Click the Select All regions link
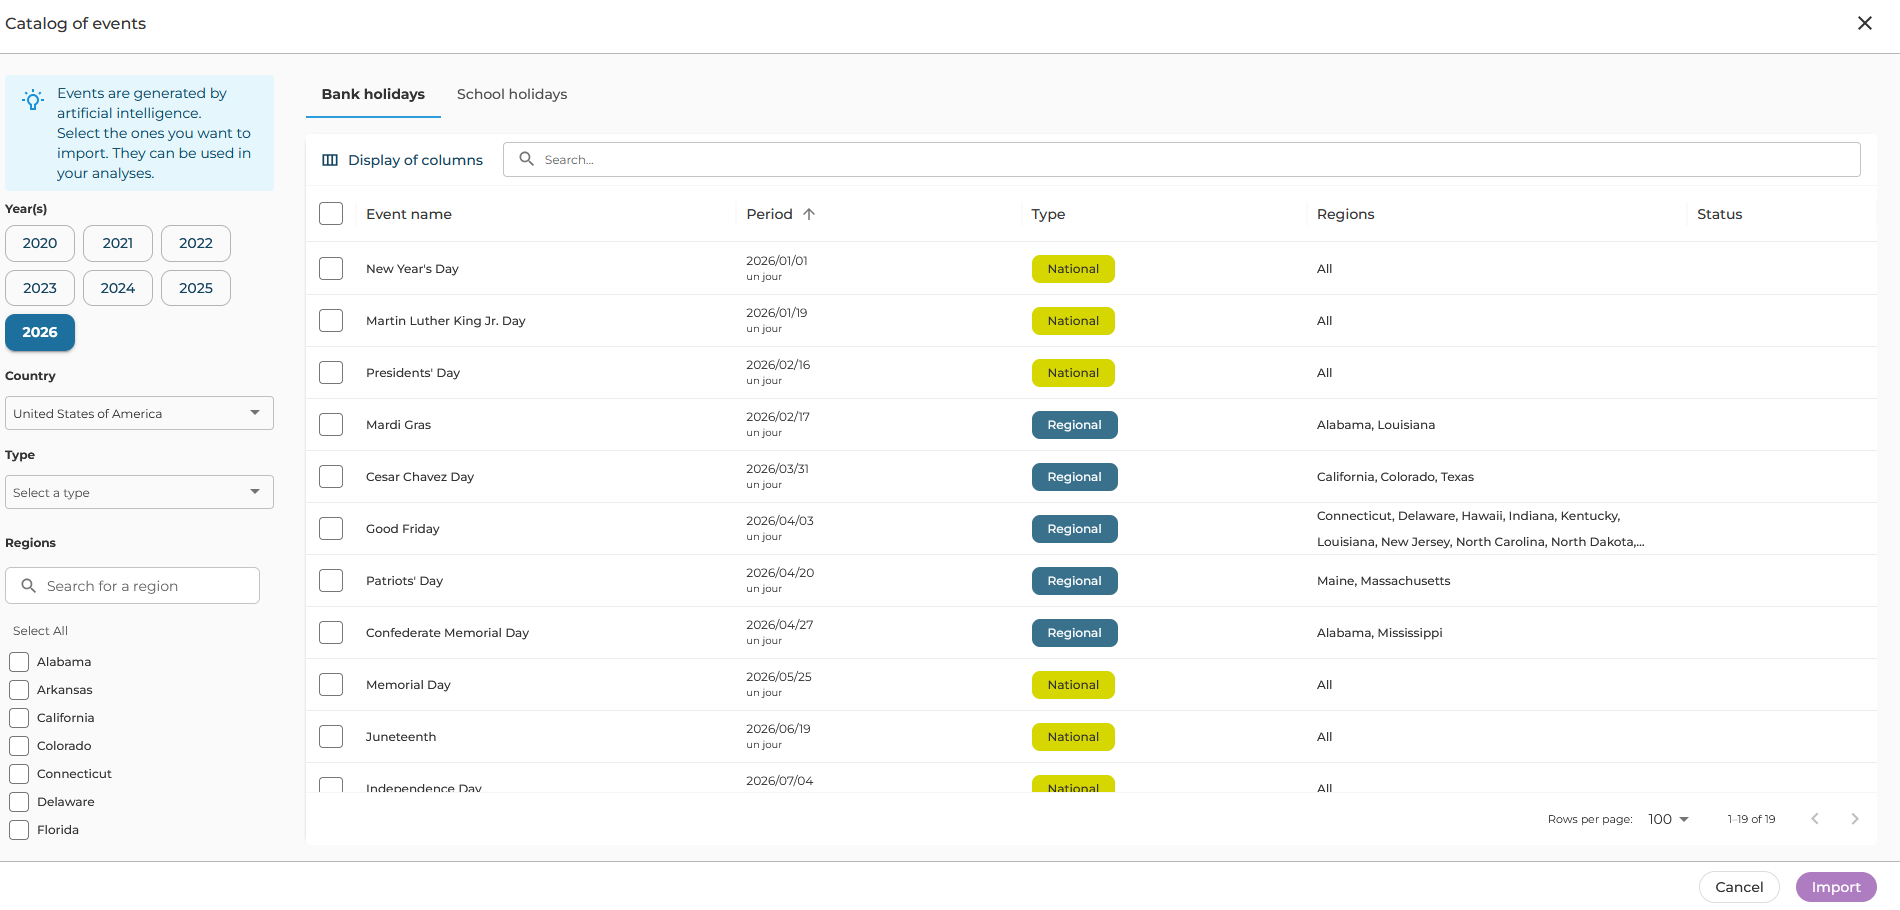 click(40, 631)
